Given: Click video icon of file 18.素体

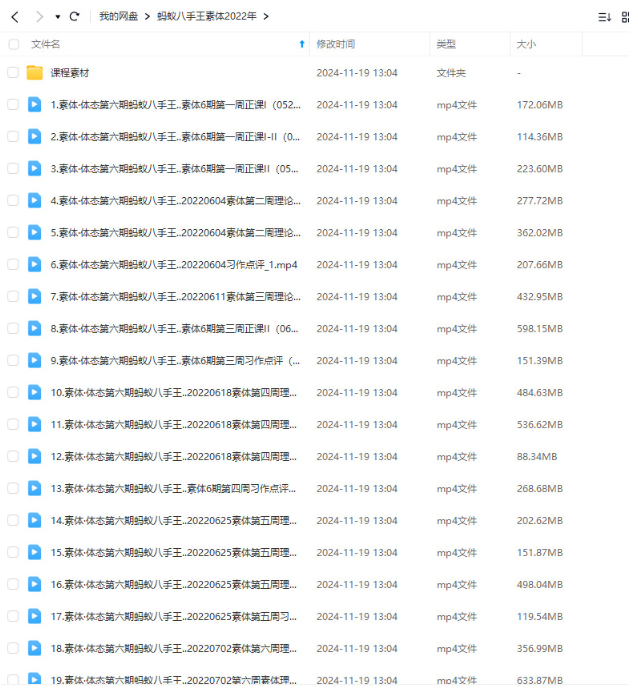Looking at the screenshot, I should pos(34,648).
